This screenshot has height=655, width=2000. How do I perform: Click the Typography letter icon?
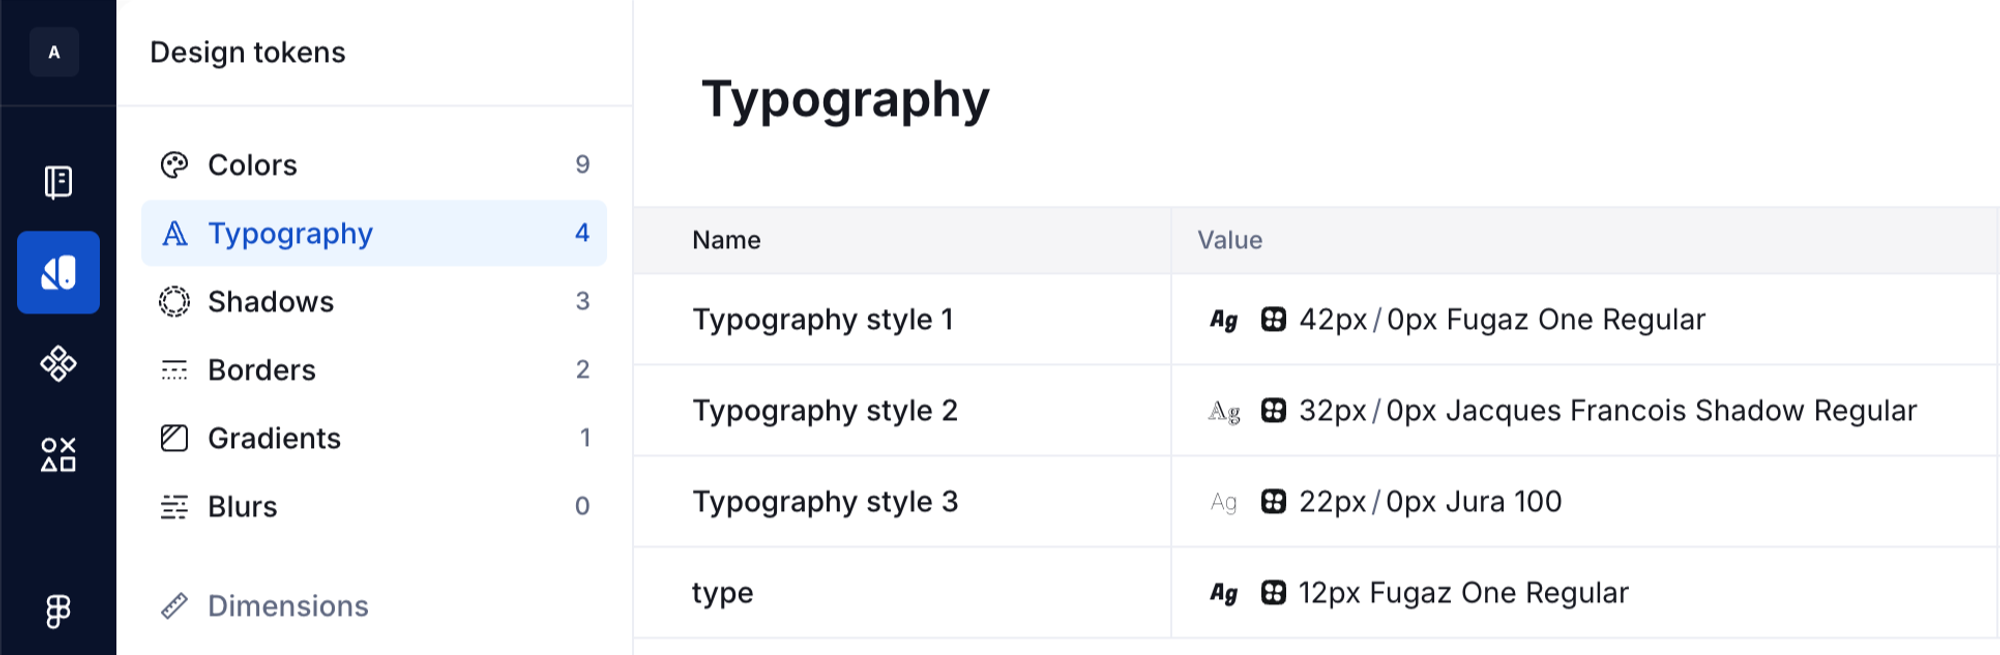pyautogui.click(x=174, y=233)
